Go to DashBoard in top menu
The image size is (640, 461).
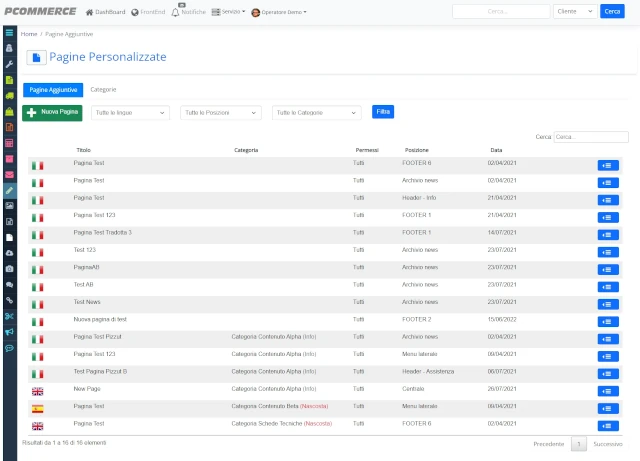point(106,12)
